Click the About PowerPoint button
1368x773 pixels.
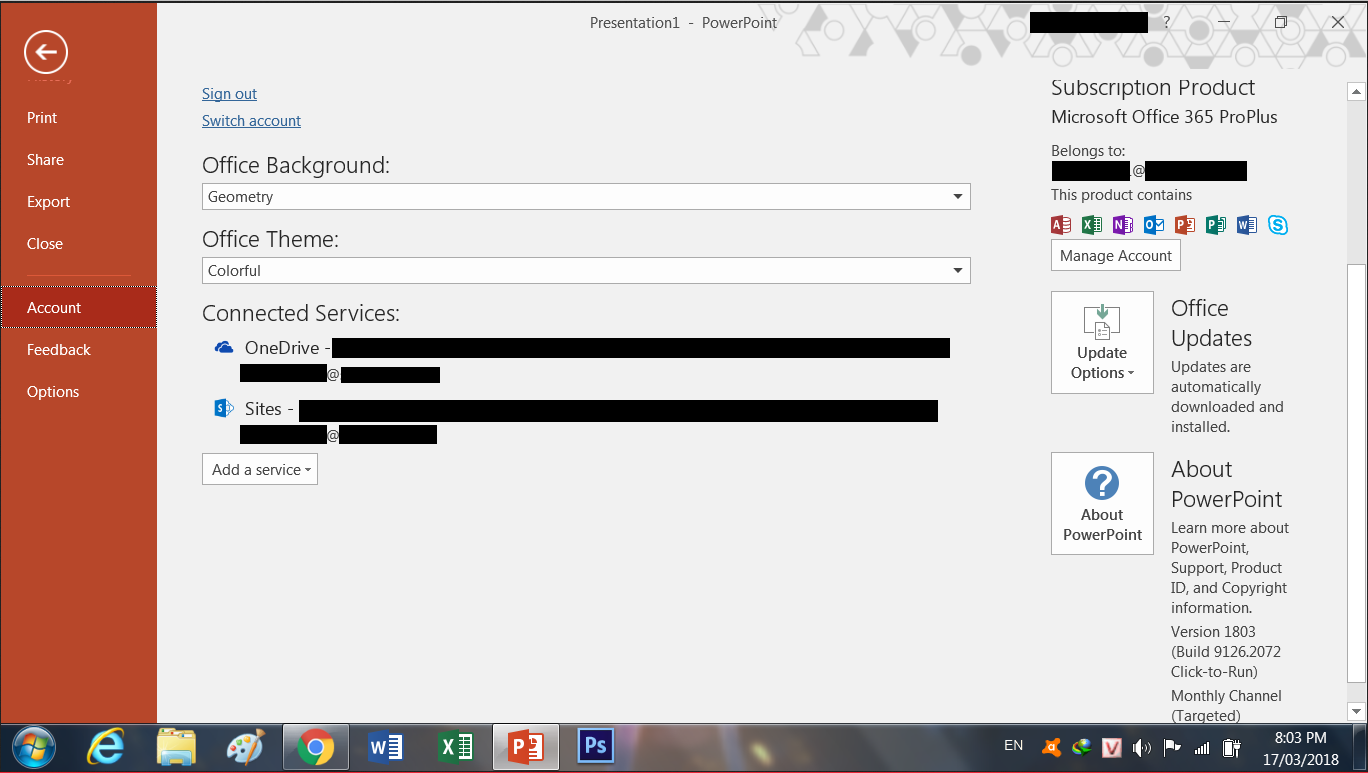pyautogui.click(x=1102, y=504)
